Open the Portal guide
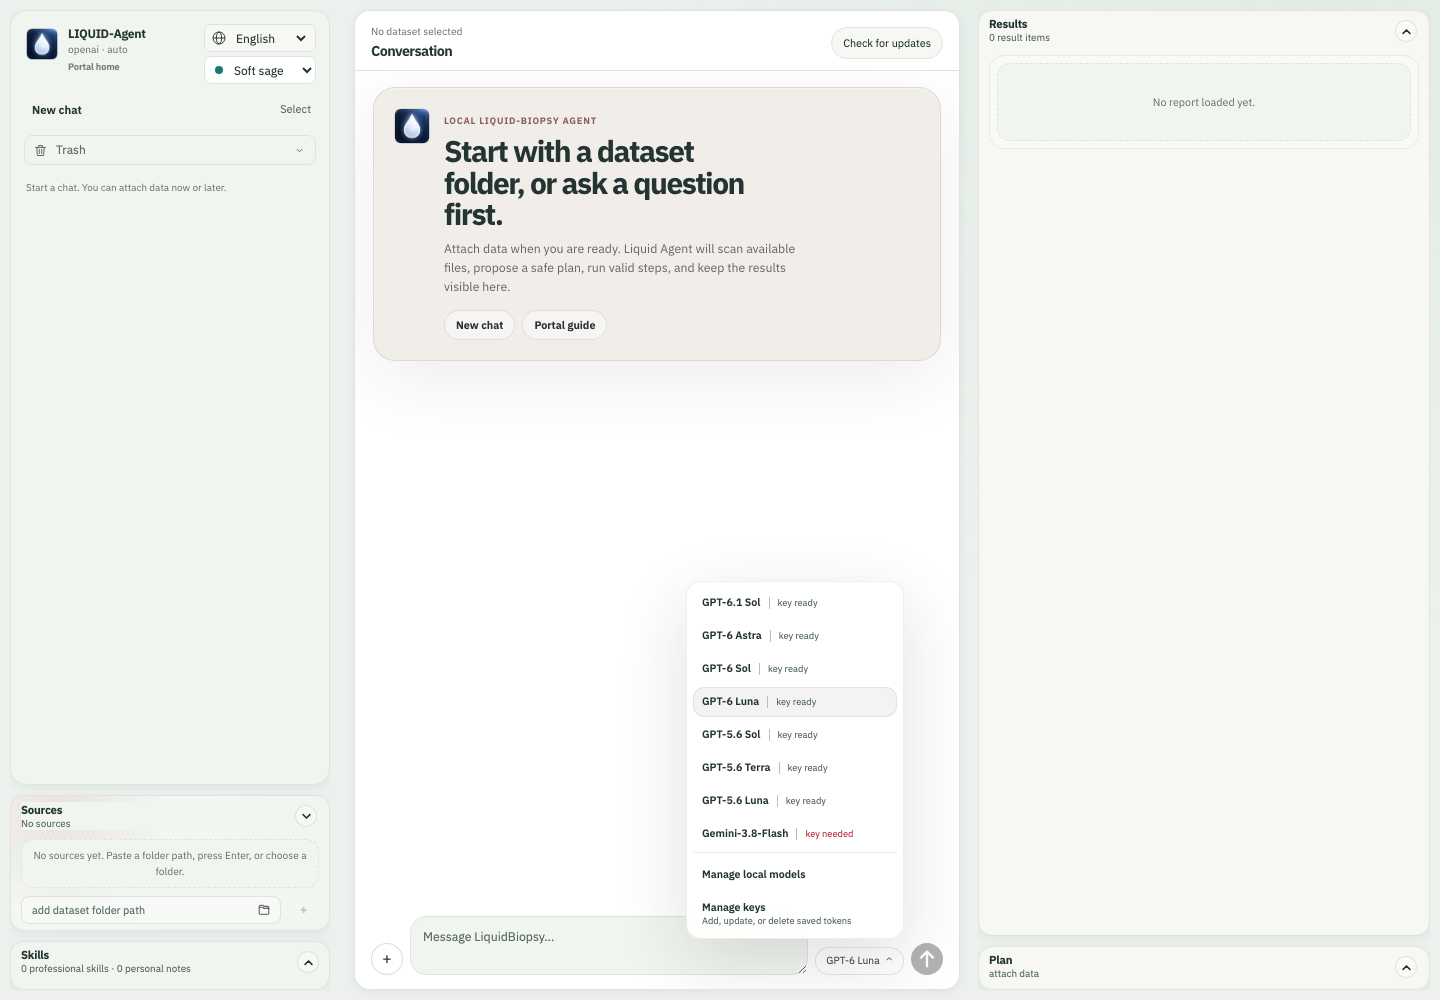This screenshot has width=1440, height=1000. tap(565, 325)
